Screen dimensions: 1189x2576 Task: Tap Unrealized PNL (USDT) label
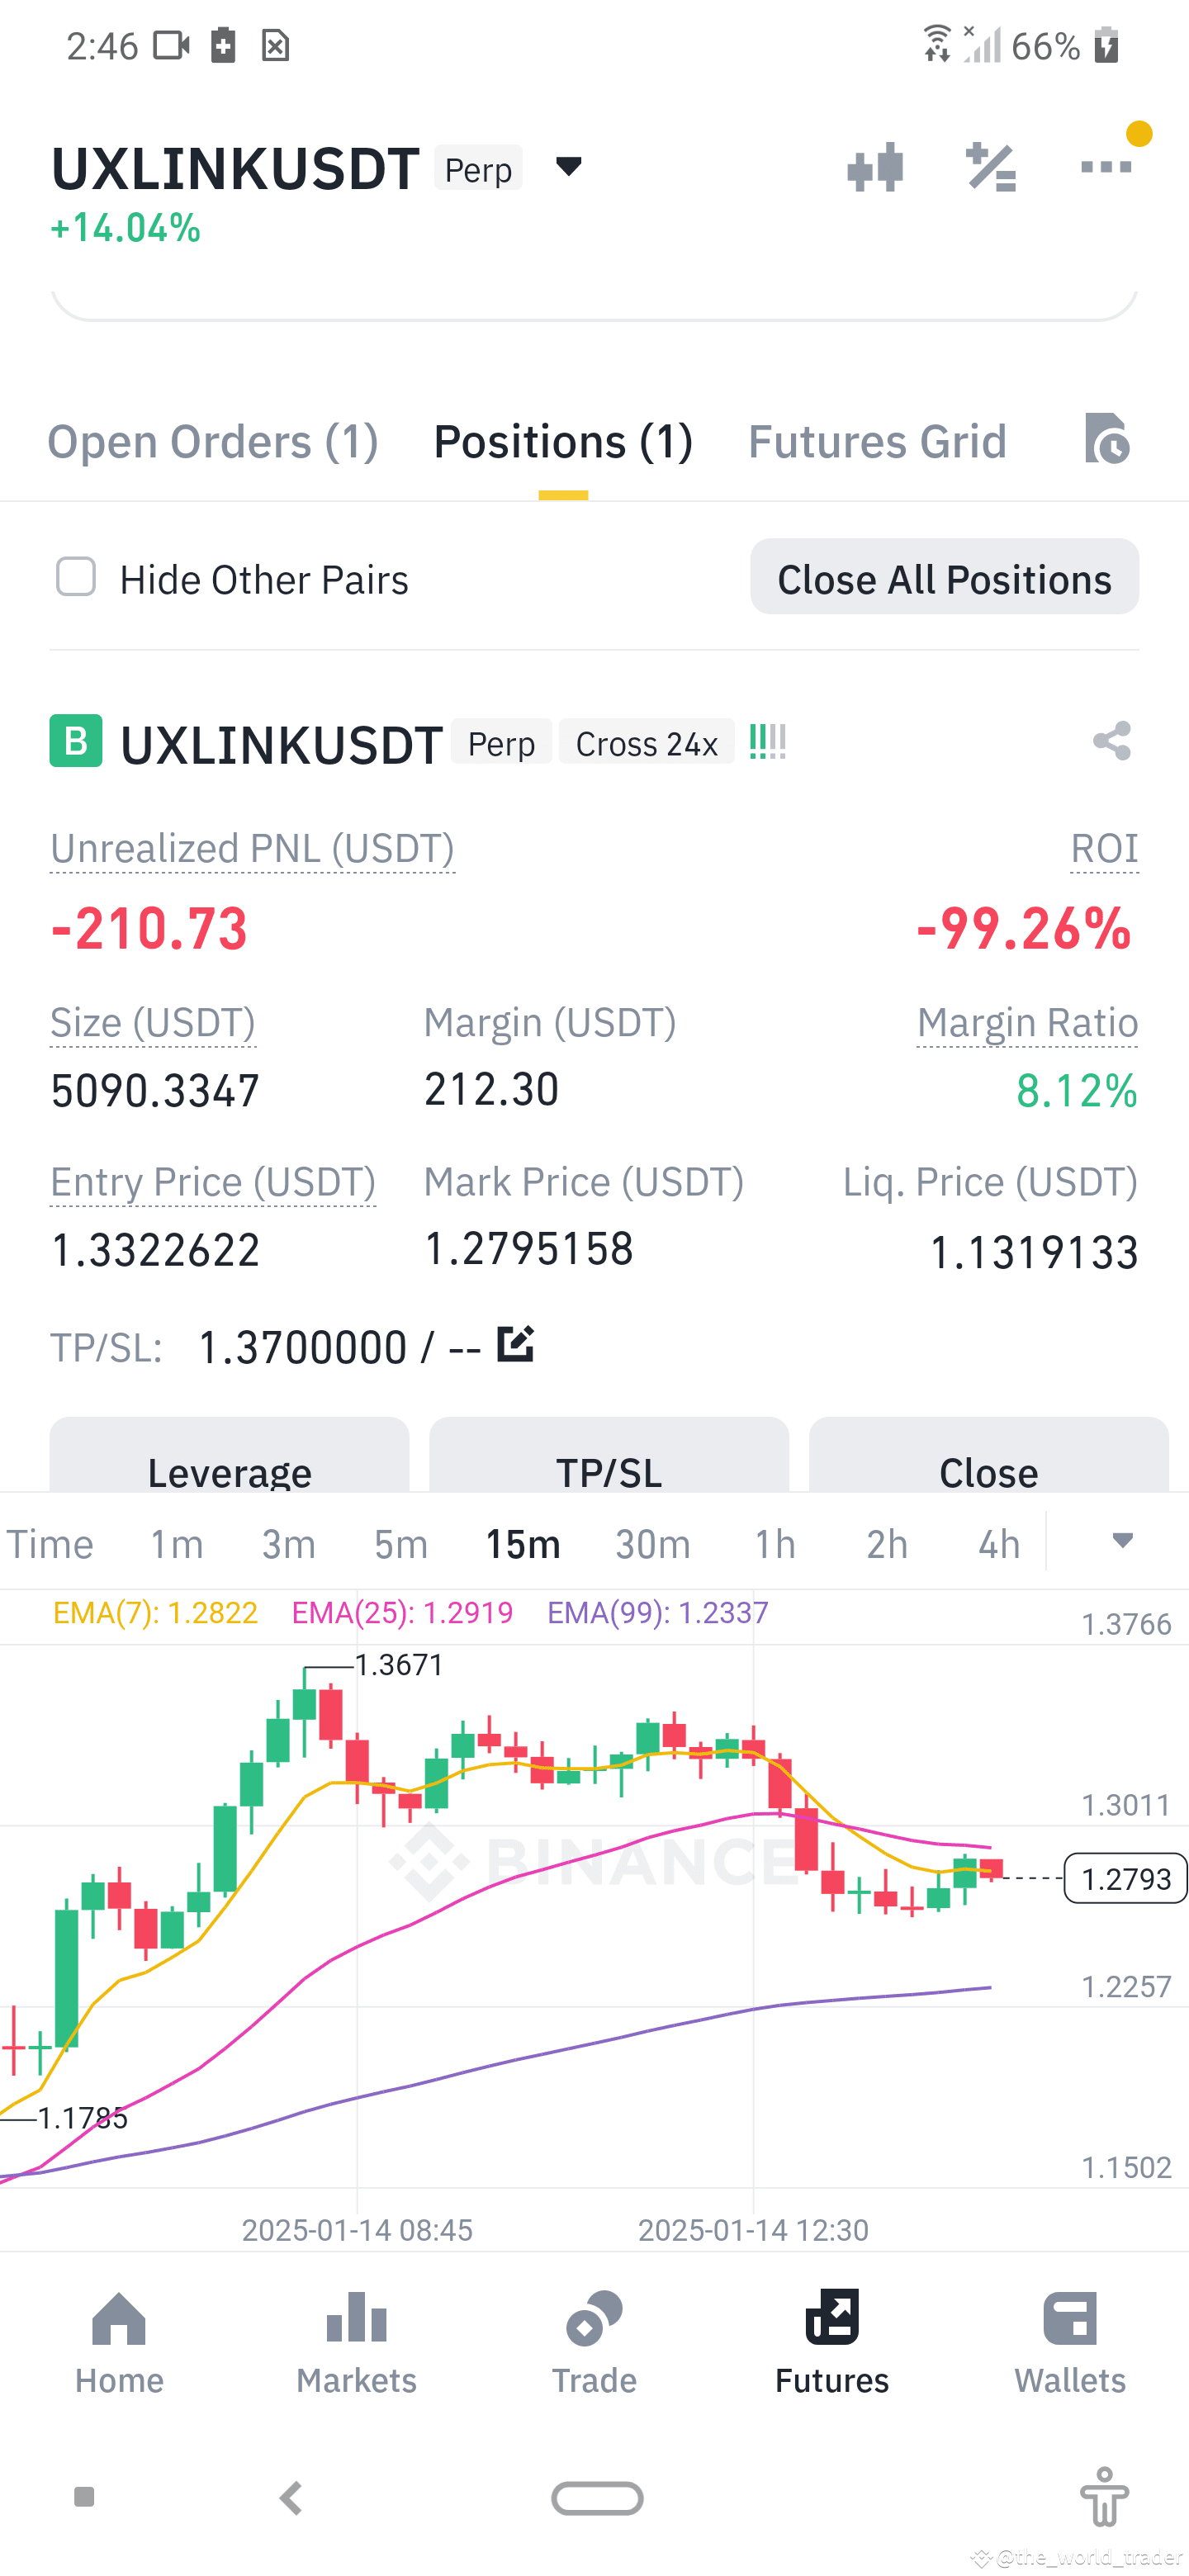tap(253, 849)
